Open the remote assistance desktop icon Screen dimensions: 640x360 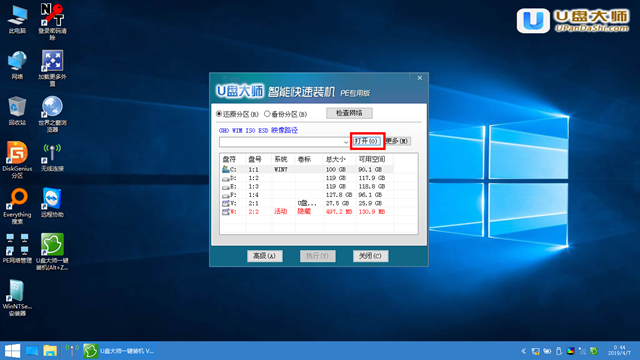pos(52,203)
